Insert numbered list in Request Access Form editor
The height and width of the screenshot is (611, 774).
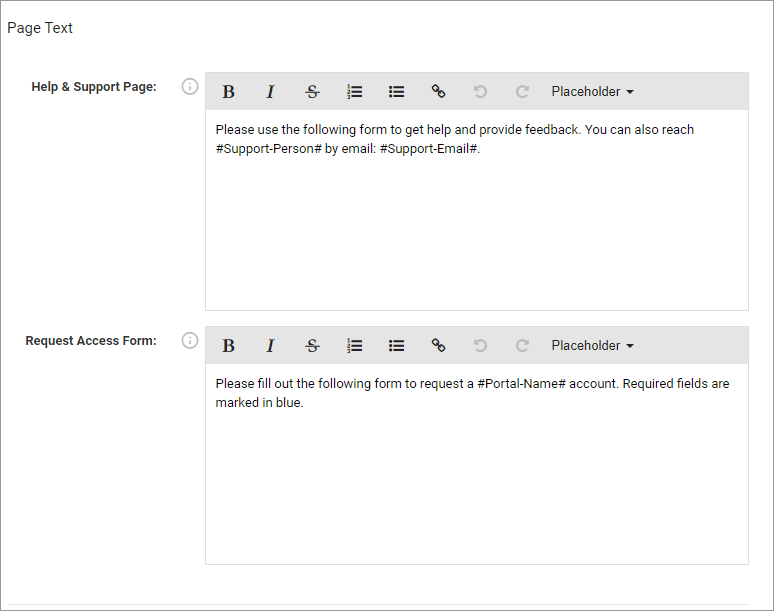coord(354,345)
